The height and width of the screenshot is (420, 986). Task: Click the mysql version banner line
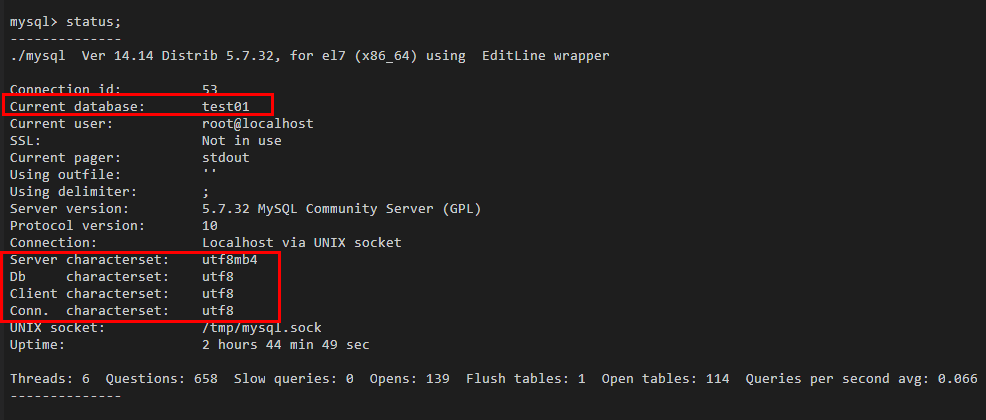309,56
